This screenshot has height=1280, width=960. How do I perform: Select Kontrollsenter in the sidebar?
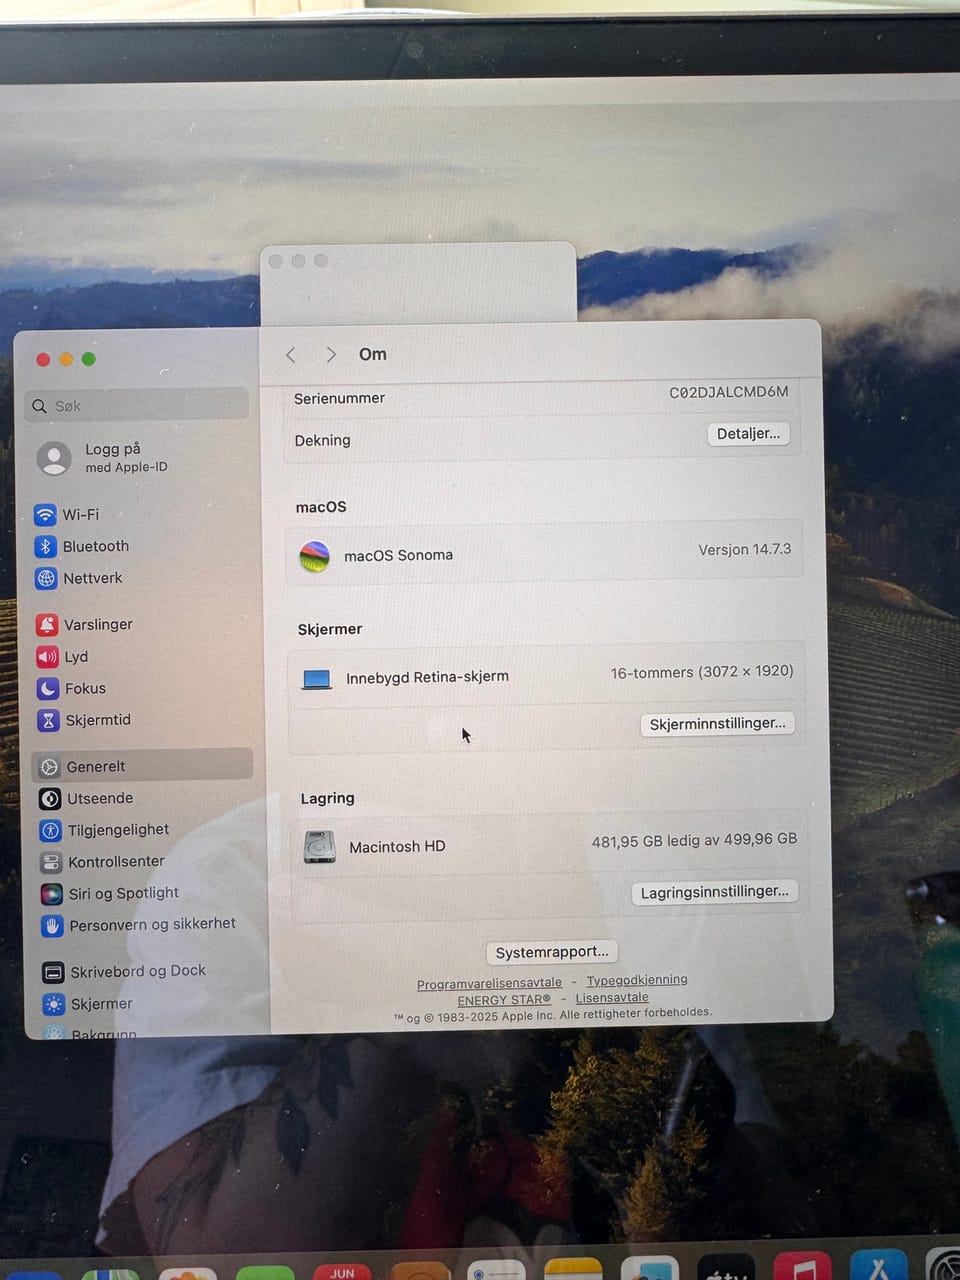pyautogui.click(x=103, y=861)
